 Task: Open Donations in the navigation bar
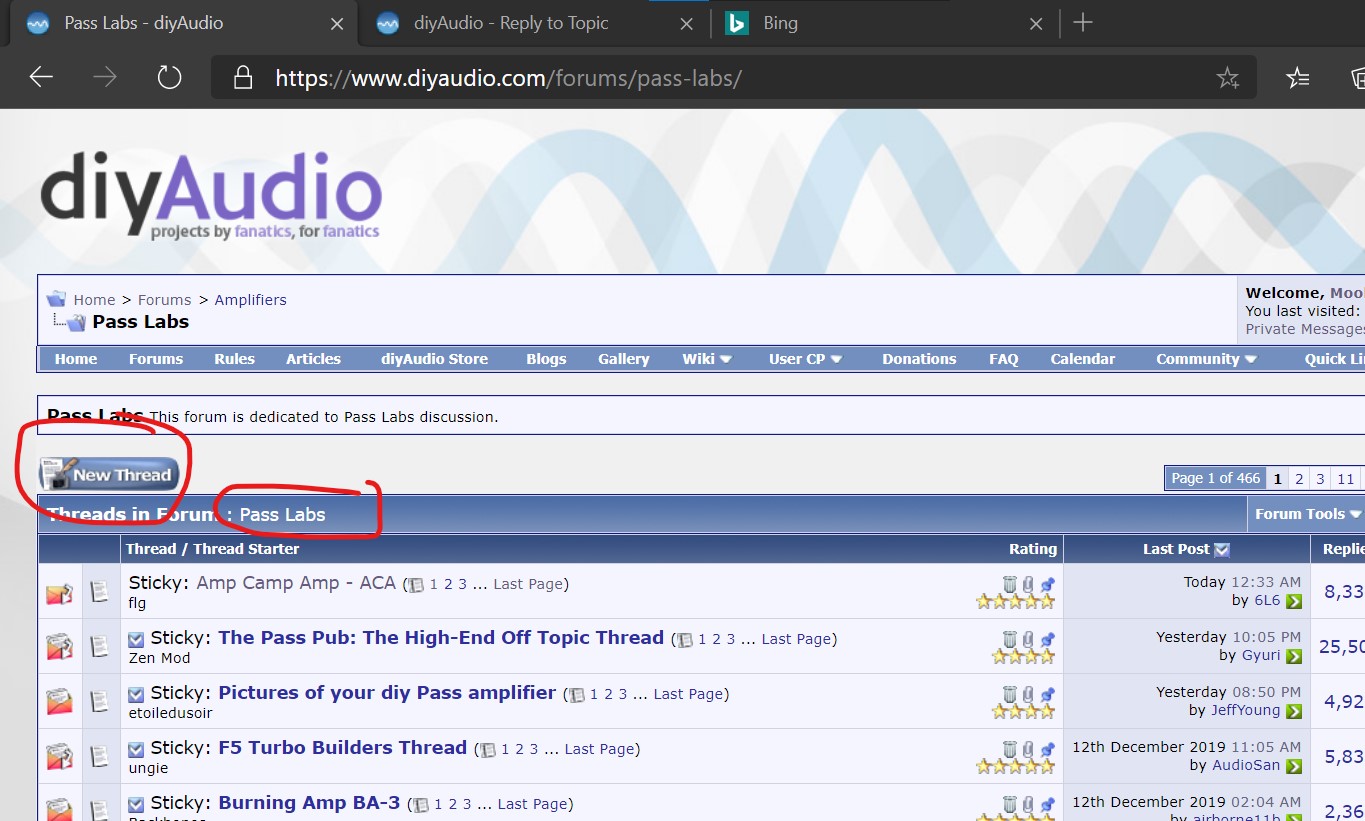point(919,359)
